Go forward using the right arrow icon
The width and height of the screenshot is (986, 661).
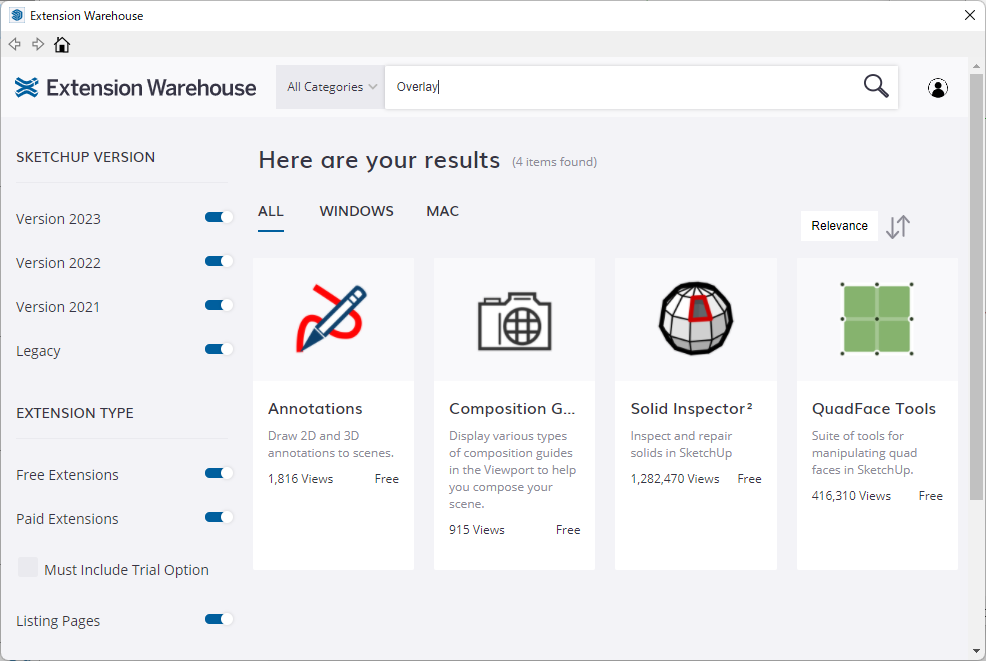pos(38,44)
